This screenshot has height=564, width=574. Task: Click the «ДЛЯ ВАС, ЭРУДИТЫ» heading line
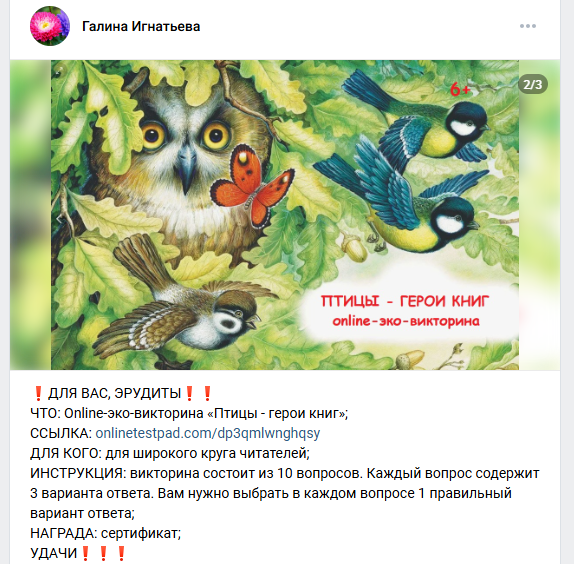[122, 393]
